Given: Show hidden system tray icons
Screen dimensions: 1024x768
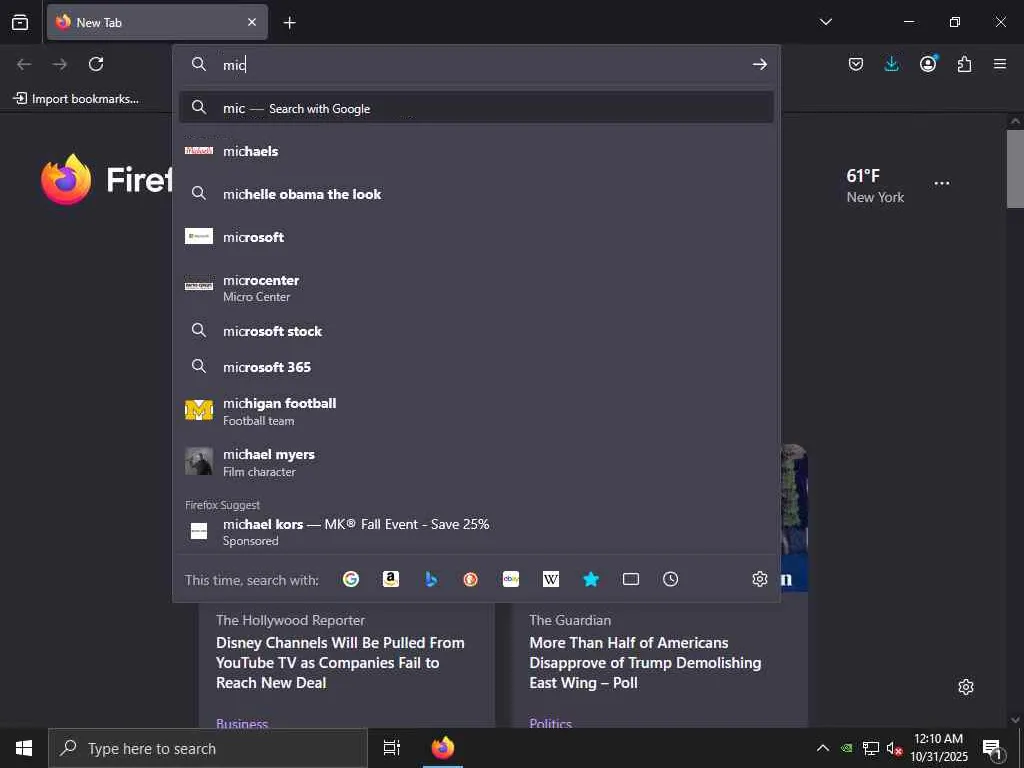Looking at the screenshot, I should (823, 748).
